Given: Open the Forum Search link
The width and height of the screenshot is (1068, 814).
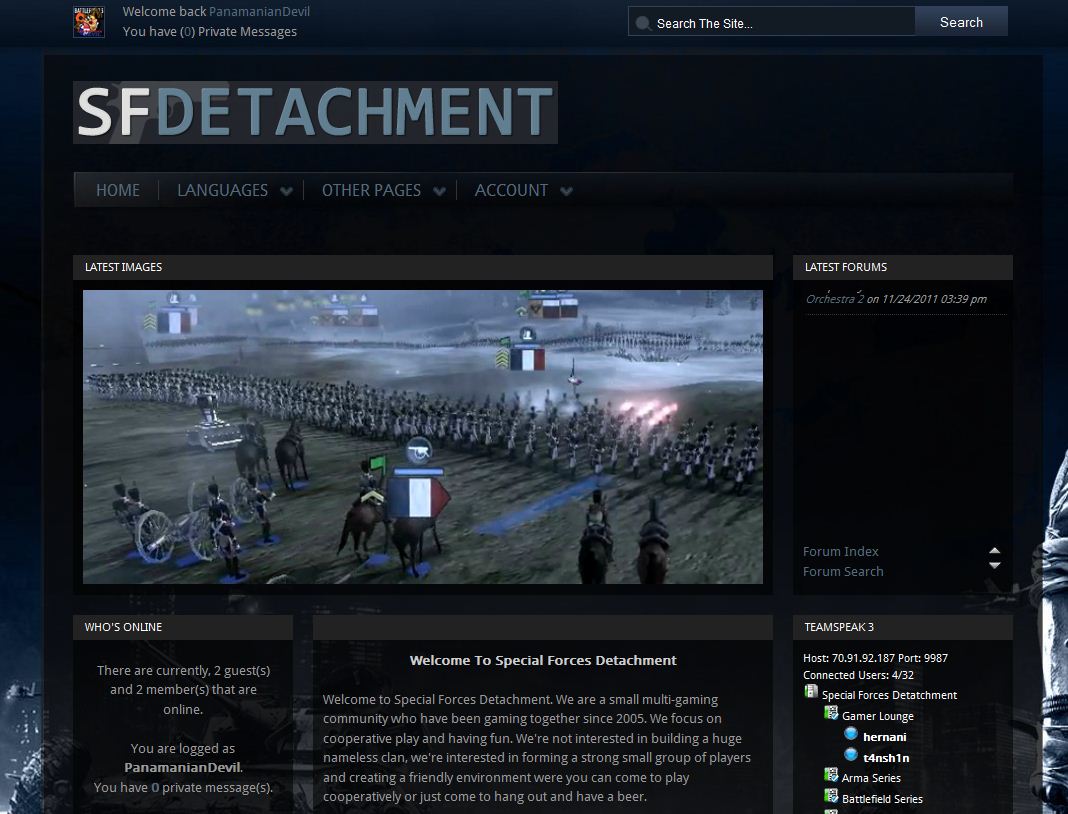Looking at the screenshot, I should point(843,572).
